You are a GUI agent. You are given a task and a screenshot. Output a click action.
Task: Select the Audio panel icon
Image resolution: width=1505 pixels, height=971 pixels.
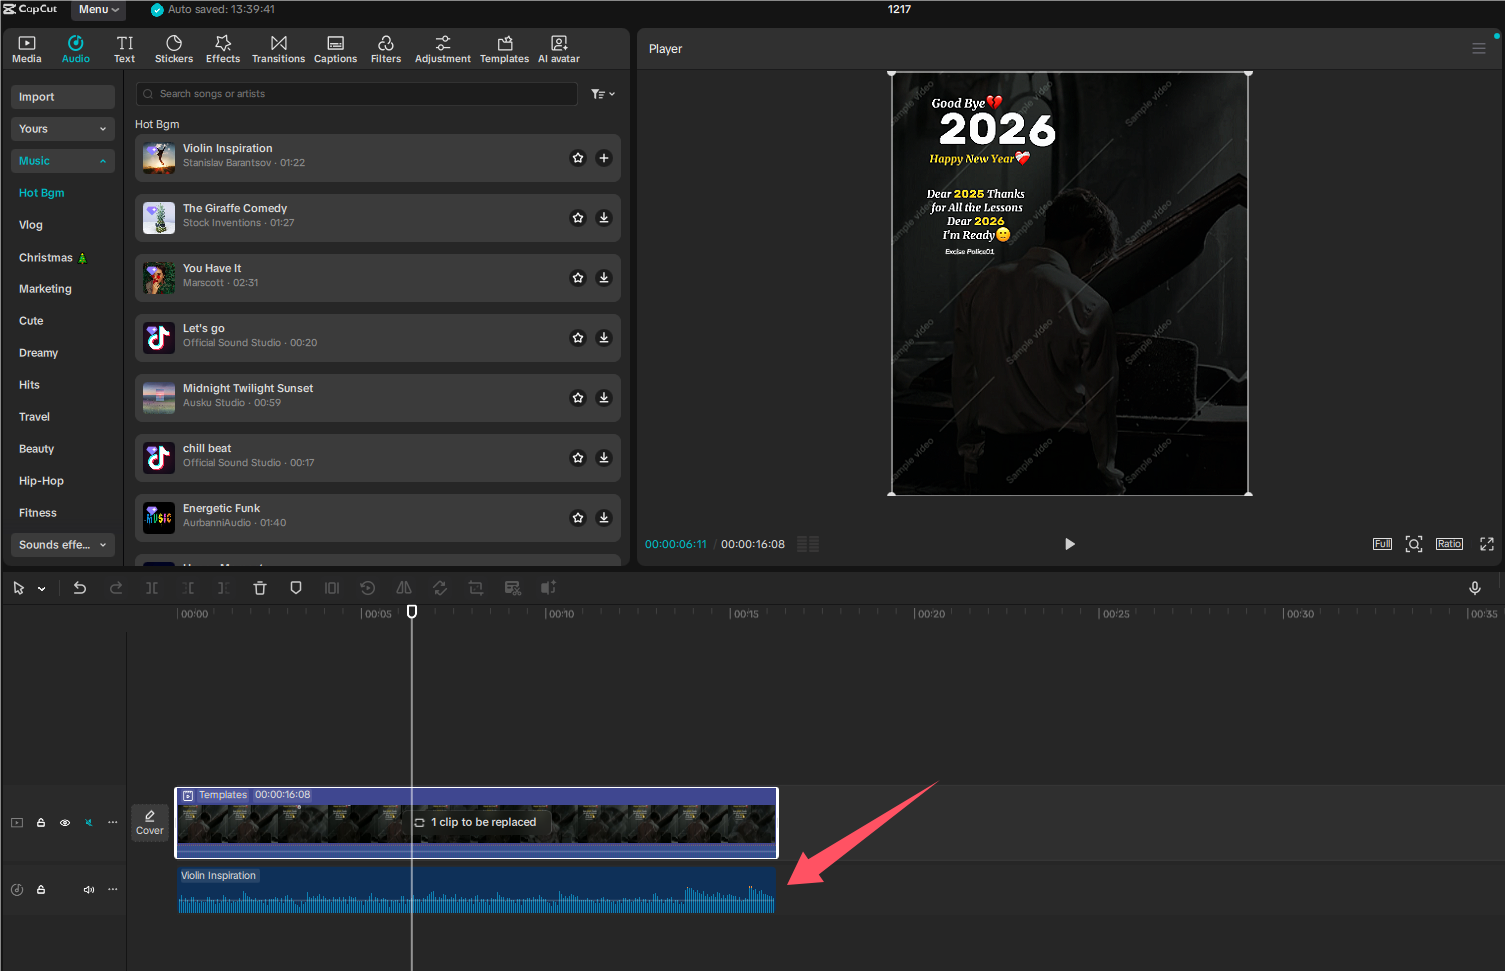[75, 47]
